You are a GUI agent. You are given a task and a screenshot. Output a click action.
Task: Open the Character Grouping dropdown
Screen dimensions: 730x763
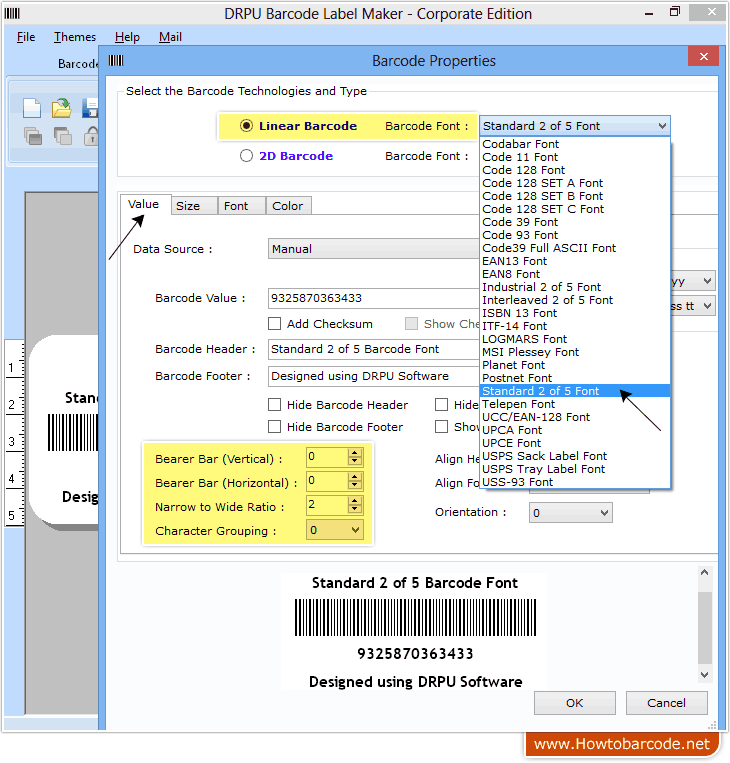click(x=355, y=531)
